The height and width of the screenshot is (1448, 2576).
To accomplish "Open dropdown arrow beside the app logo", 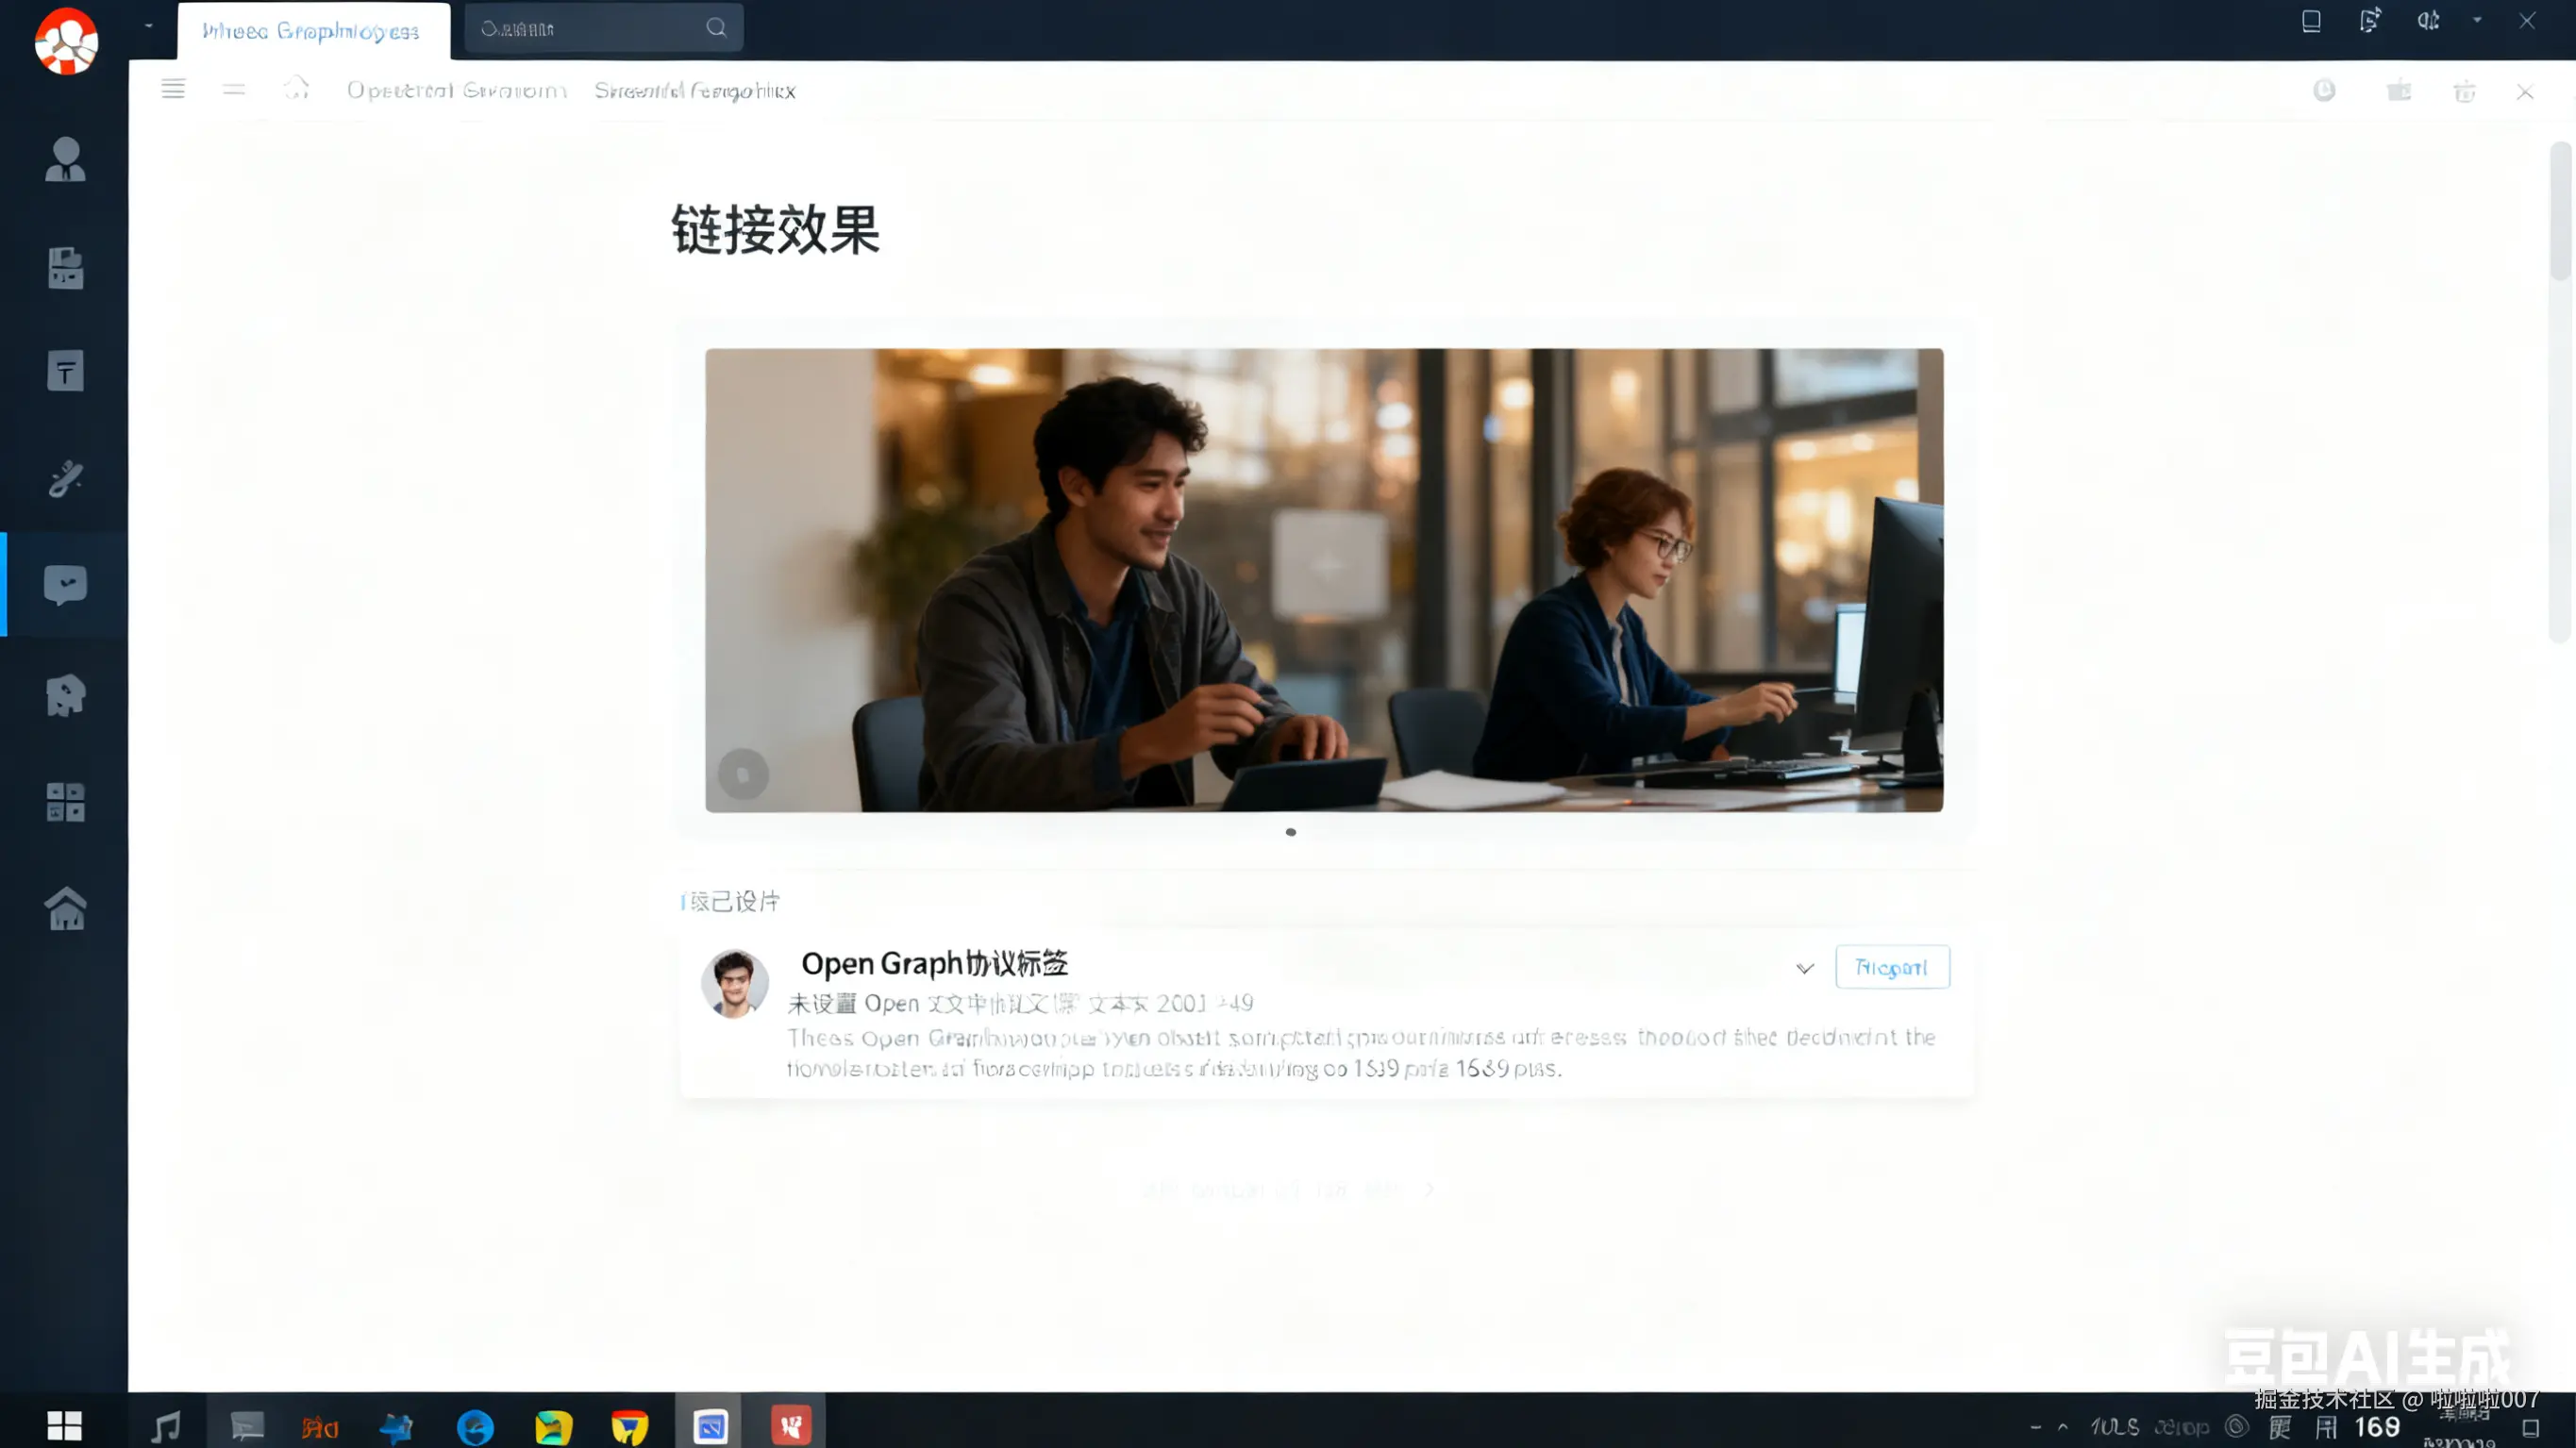I will coord(148,25).
